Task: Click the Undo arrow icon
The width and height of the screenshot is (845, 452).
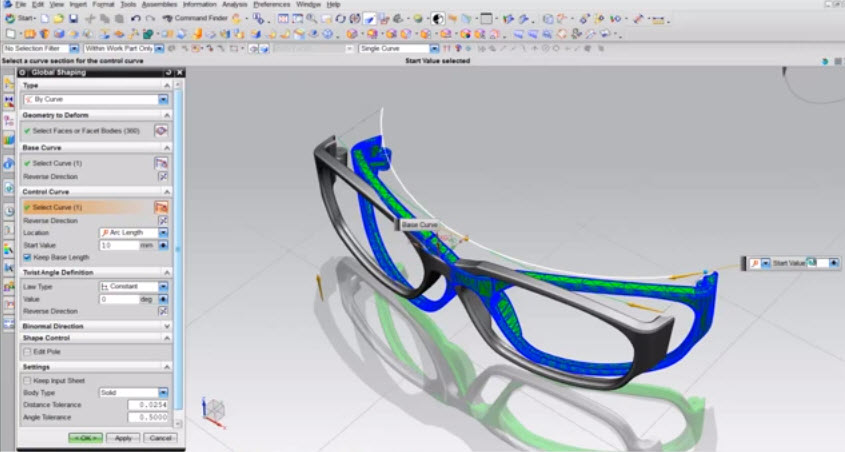Action: (135, 18)
